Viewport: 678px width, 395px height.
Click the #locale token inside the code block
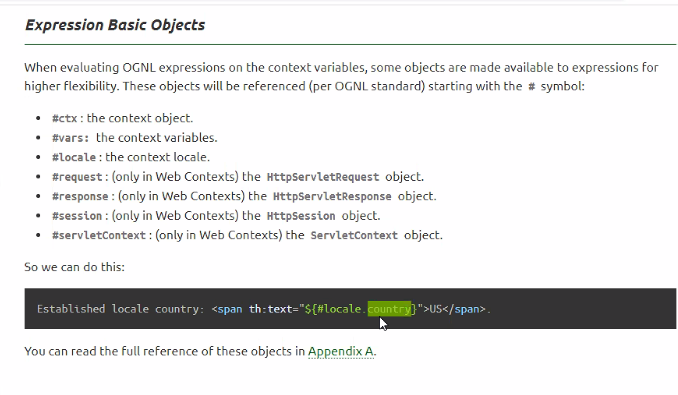point(339,309)
